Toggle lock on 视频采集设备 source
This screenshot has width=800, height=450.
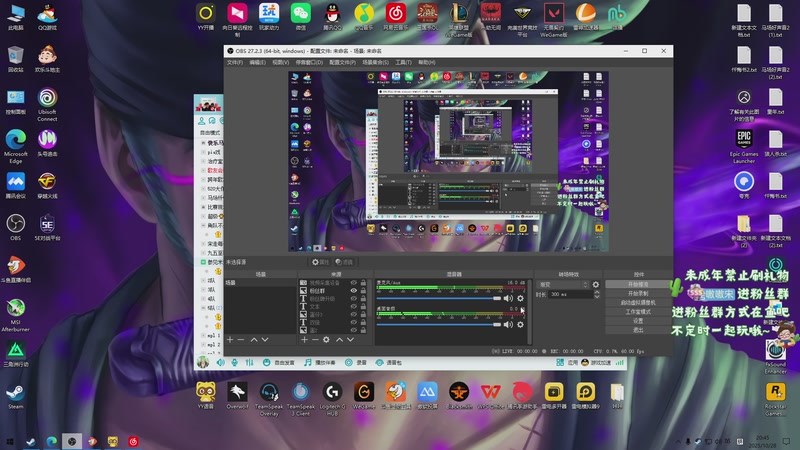click(363, 283)
